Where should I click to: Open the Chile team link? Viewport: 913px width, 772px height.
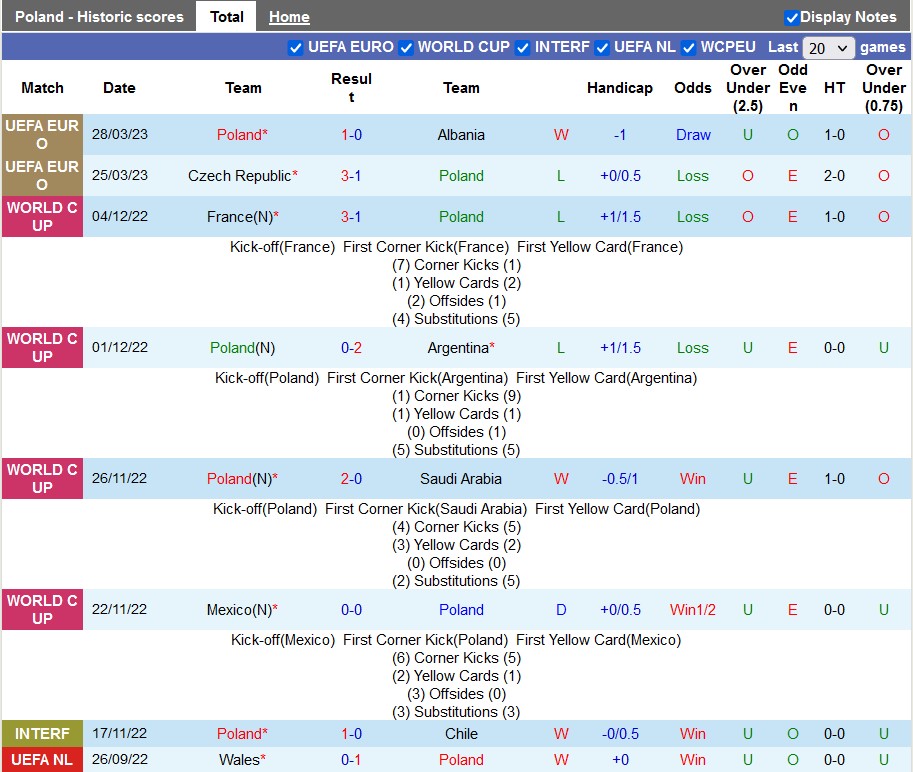tap(461, 734)
